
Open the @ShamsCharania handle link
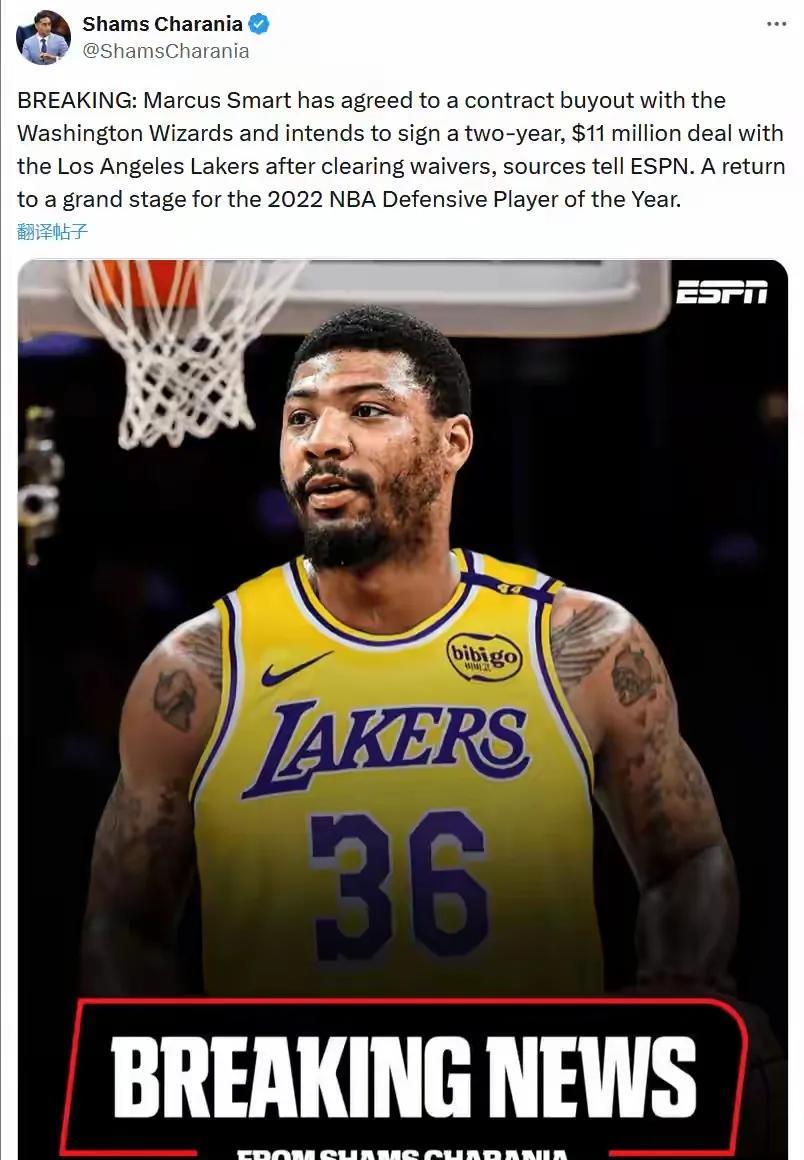(x=166, y=51)
